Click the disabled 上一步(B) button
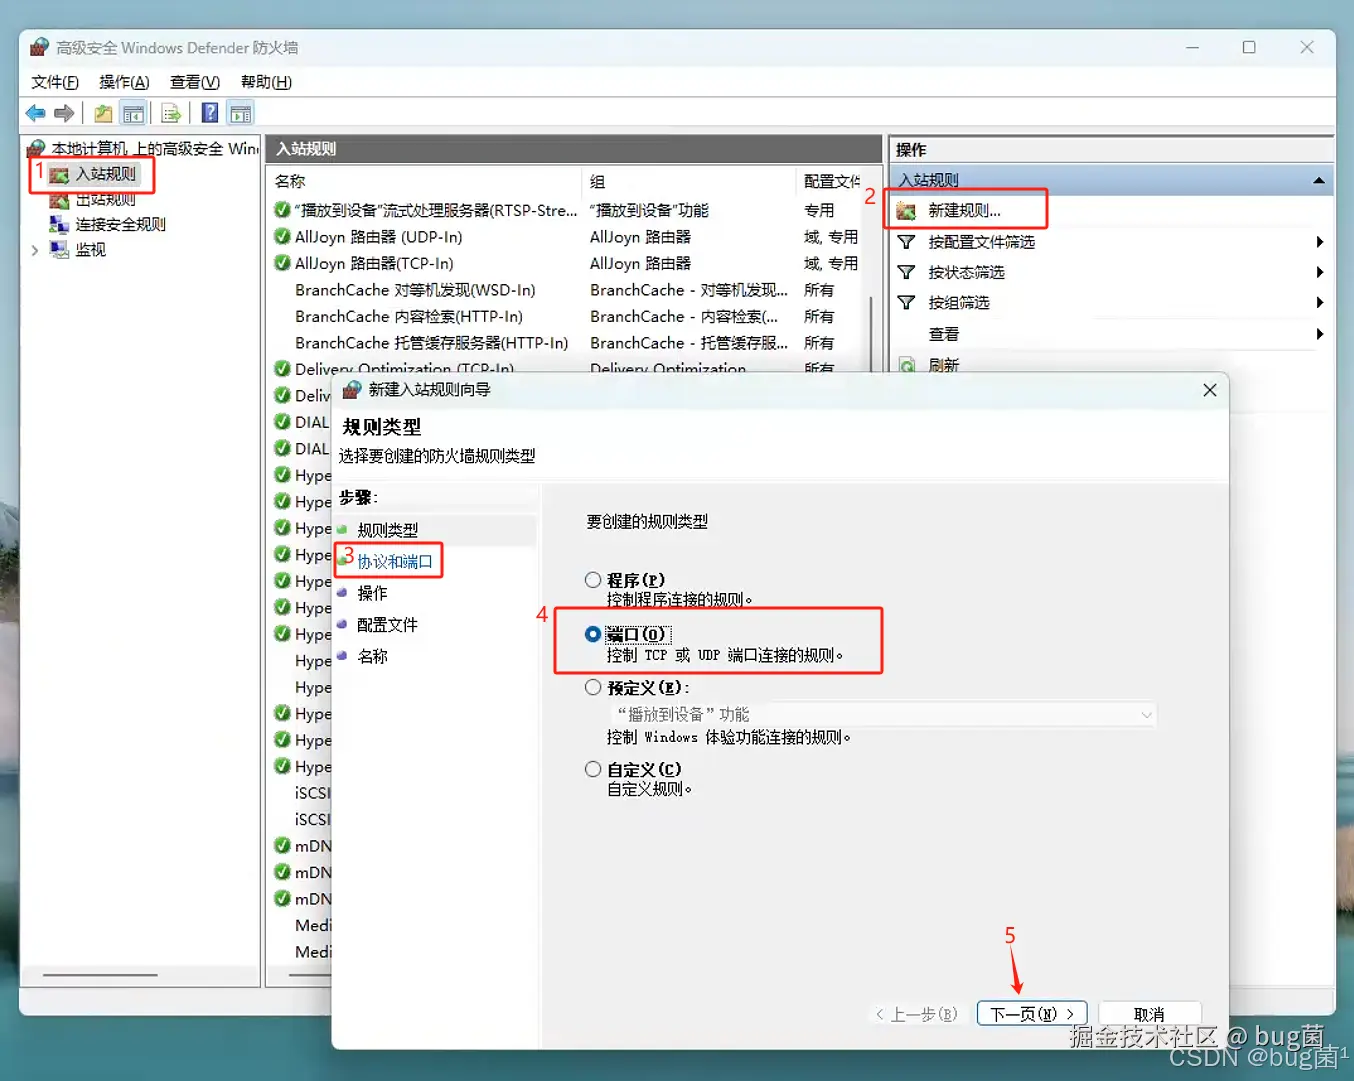Image resolution: width=1354 pixels, height=1081 pixels. point(916,1014)
